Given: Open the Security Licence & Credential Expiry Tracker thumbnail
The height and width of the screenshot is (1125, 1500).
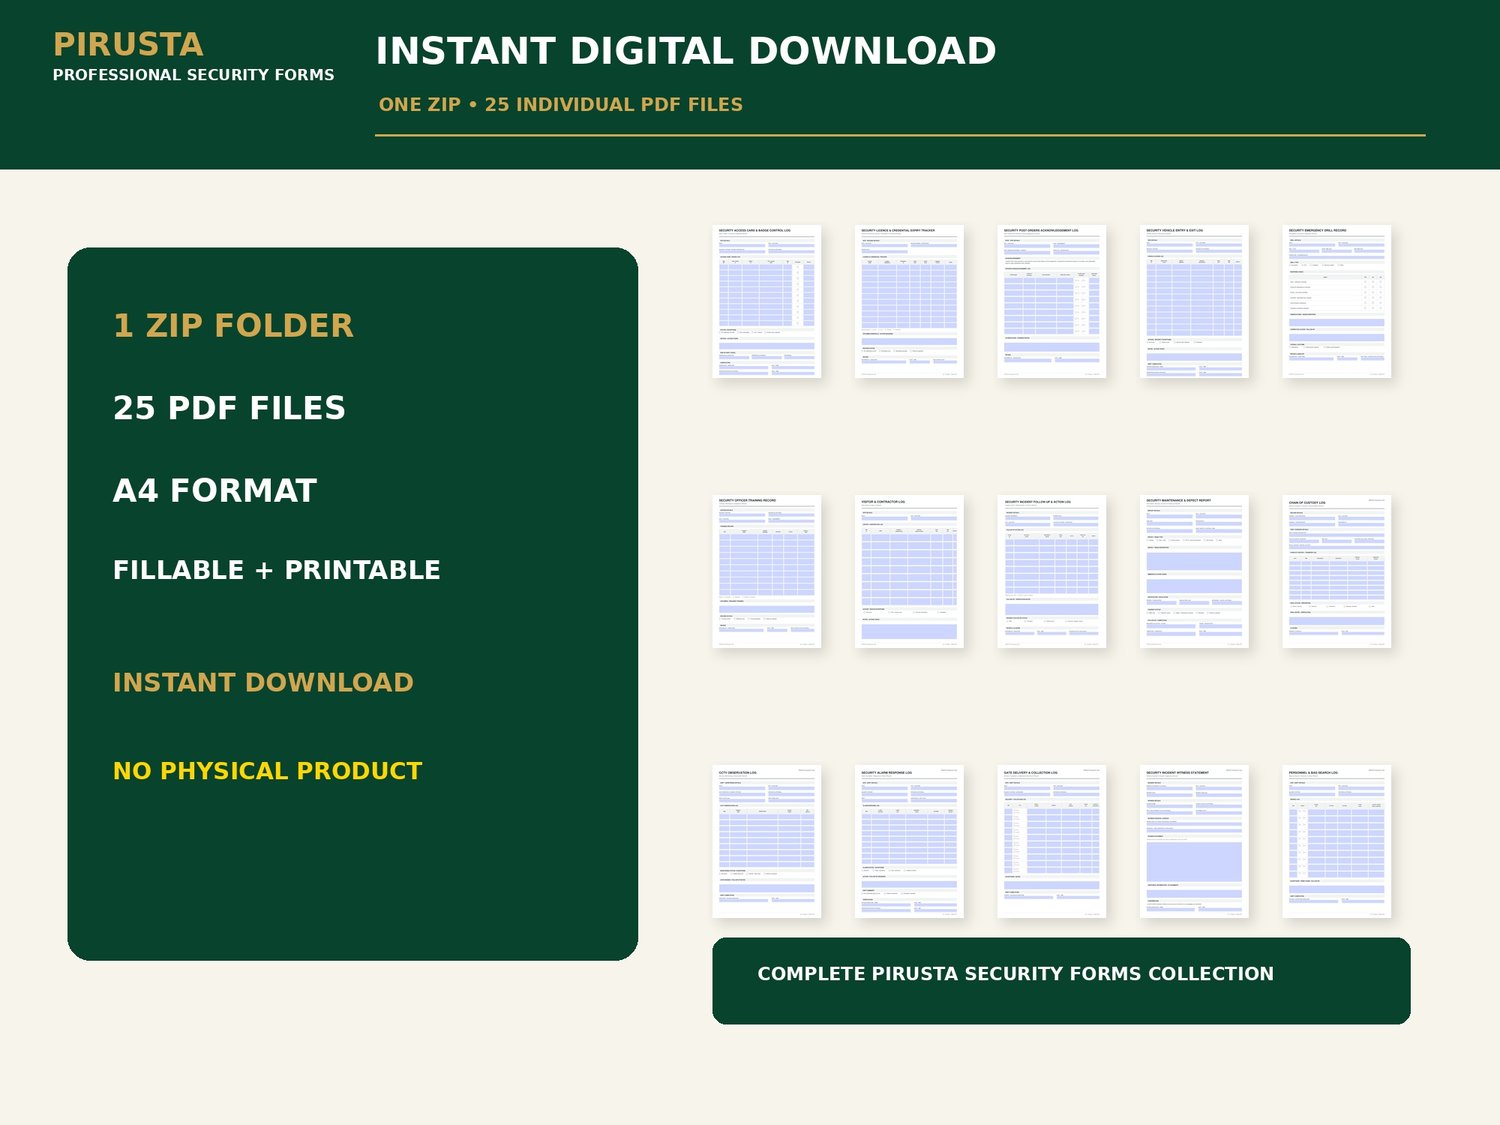Looking at the screenshot, I should [910, 301].
